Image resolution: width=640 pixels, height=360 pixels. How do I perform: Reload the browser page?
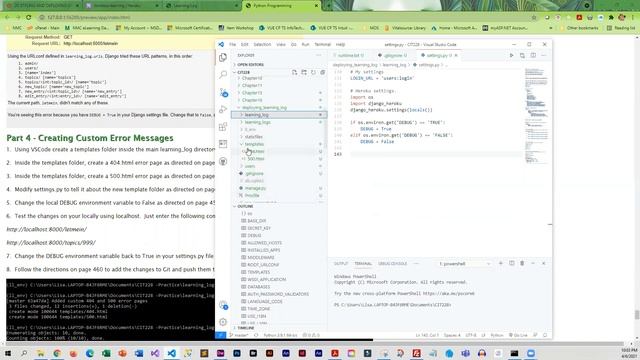29,18
